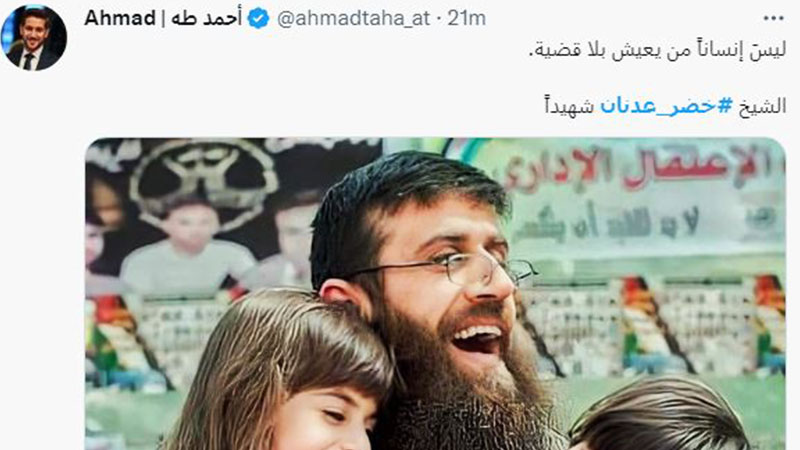Open the hashtag #خضر_عدنان
Image resolution: width=800 pixels, height=450 pixels.
click(666, 105)
